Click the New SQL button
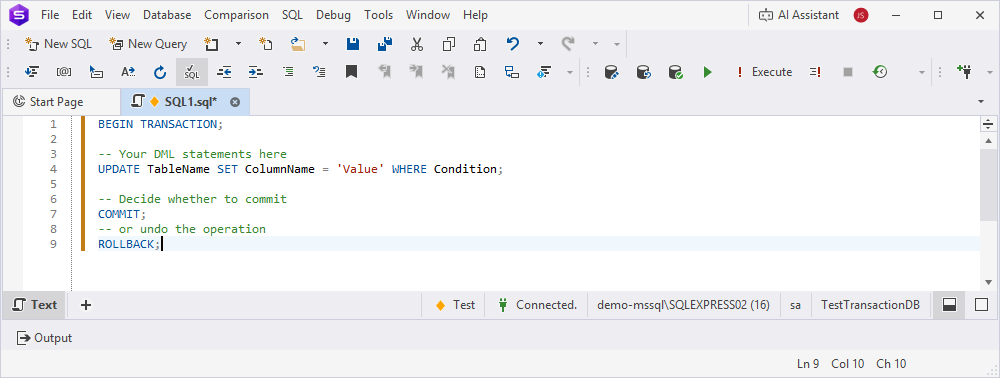The height and width of the screenshot is (378, 1000). [x=58, y=44]
